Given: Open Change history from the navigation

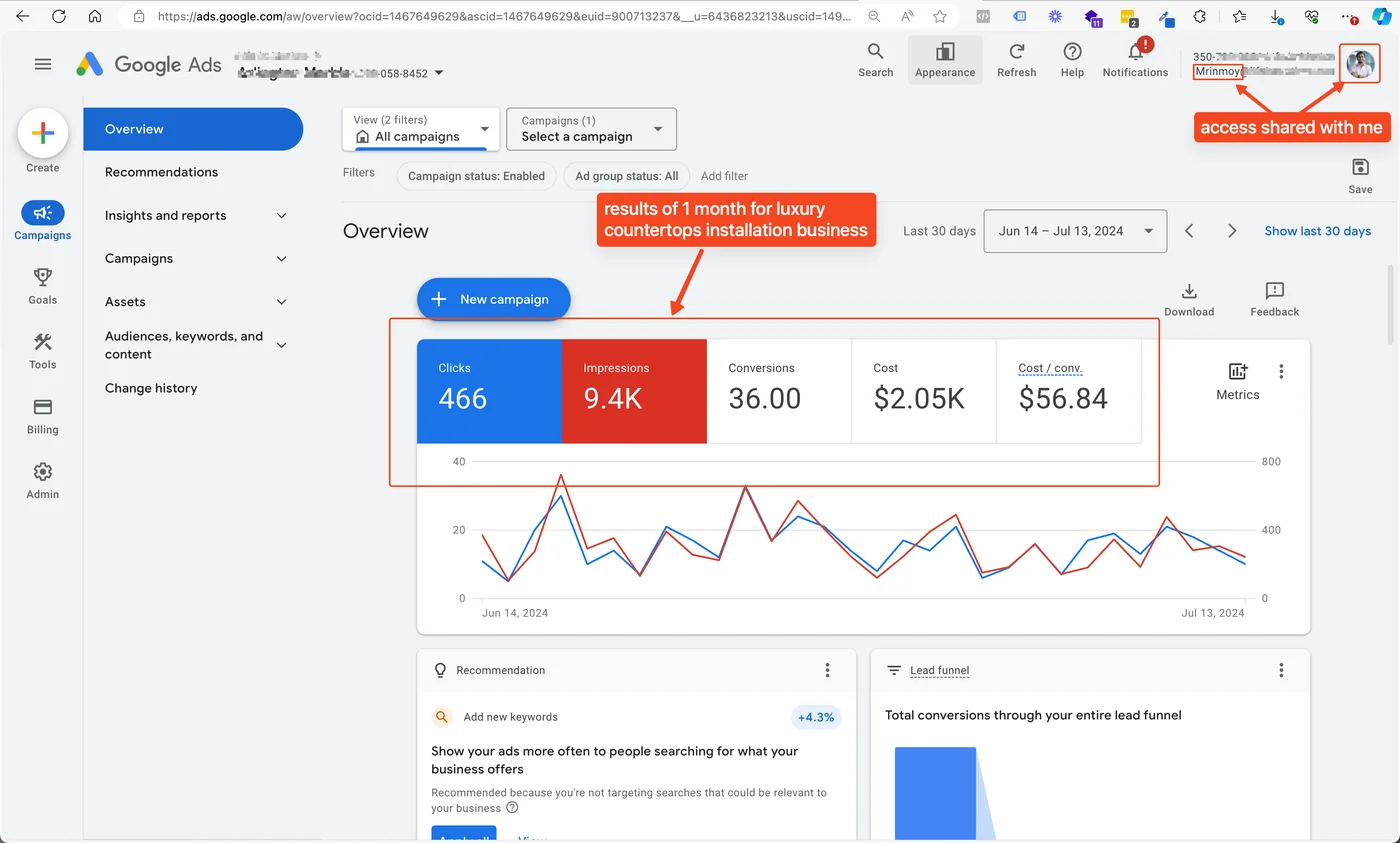Looking at the screenshot, I should [x=151, y=388].
